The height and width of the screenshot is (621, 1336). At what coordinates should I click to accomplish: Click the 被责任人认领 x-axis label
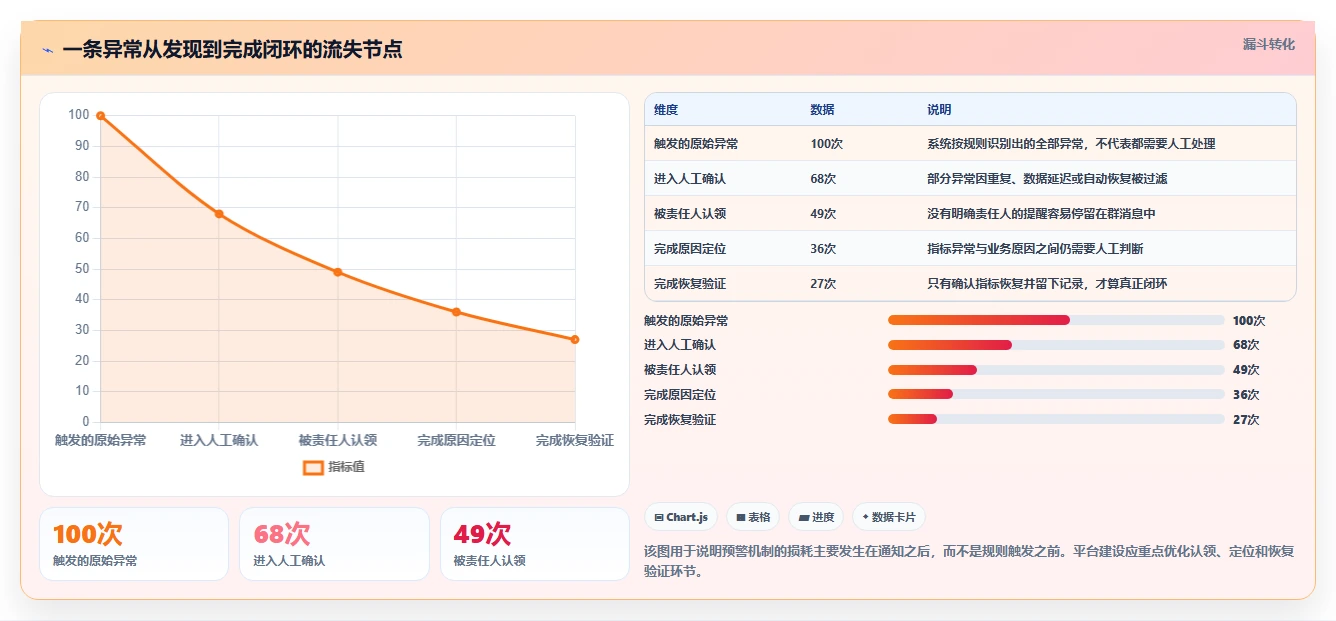(x=337, y=441)
